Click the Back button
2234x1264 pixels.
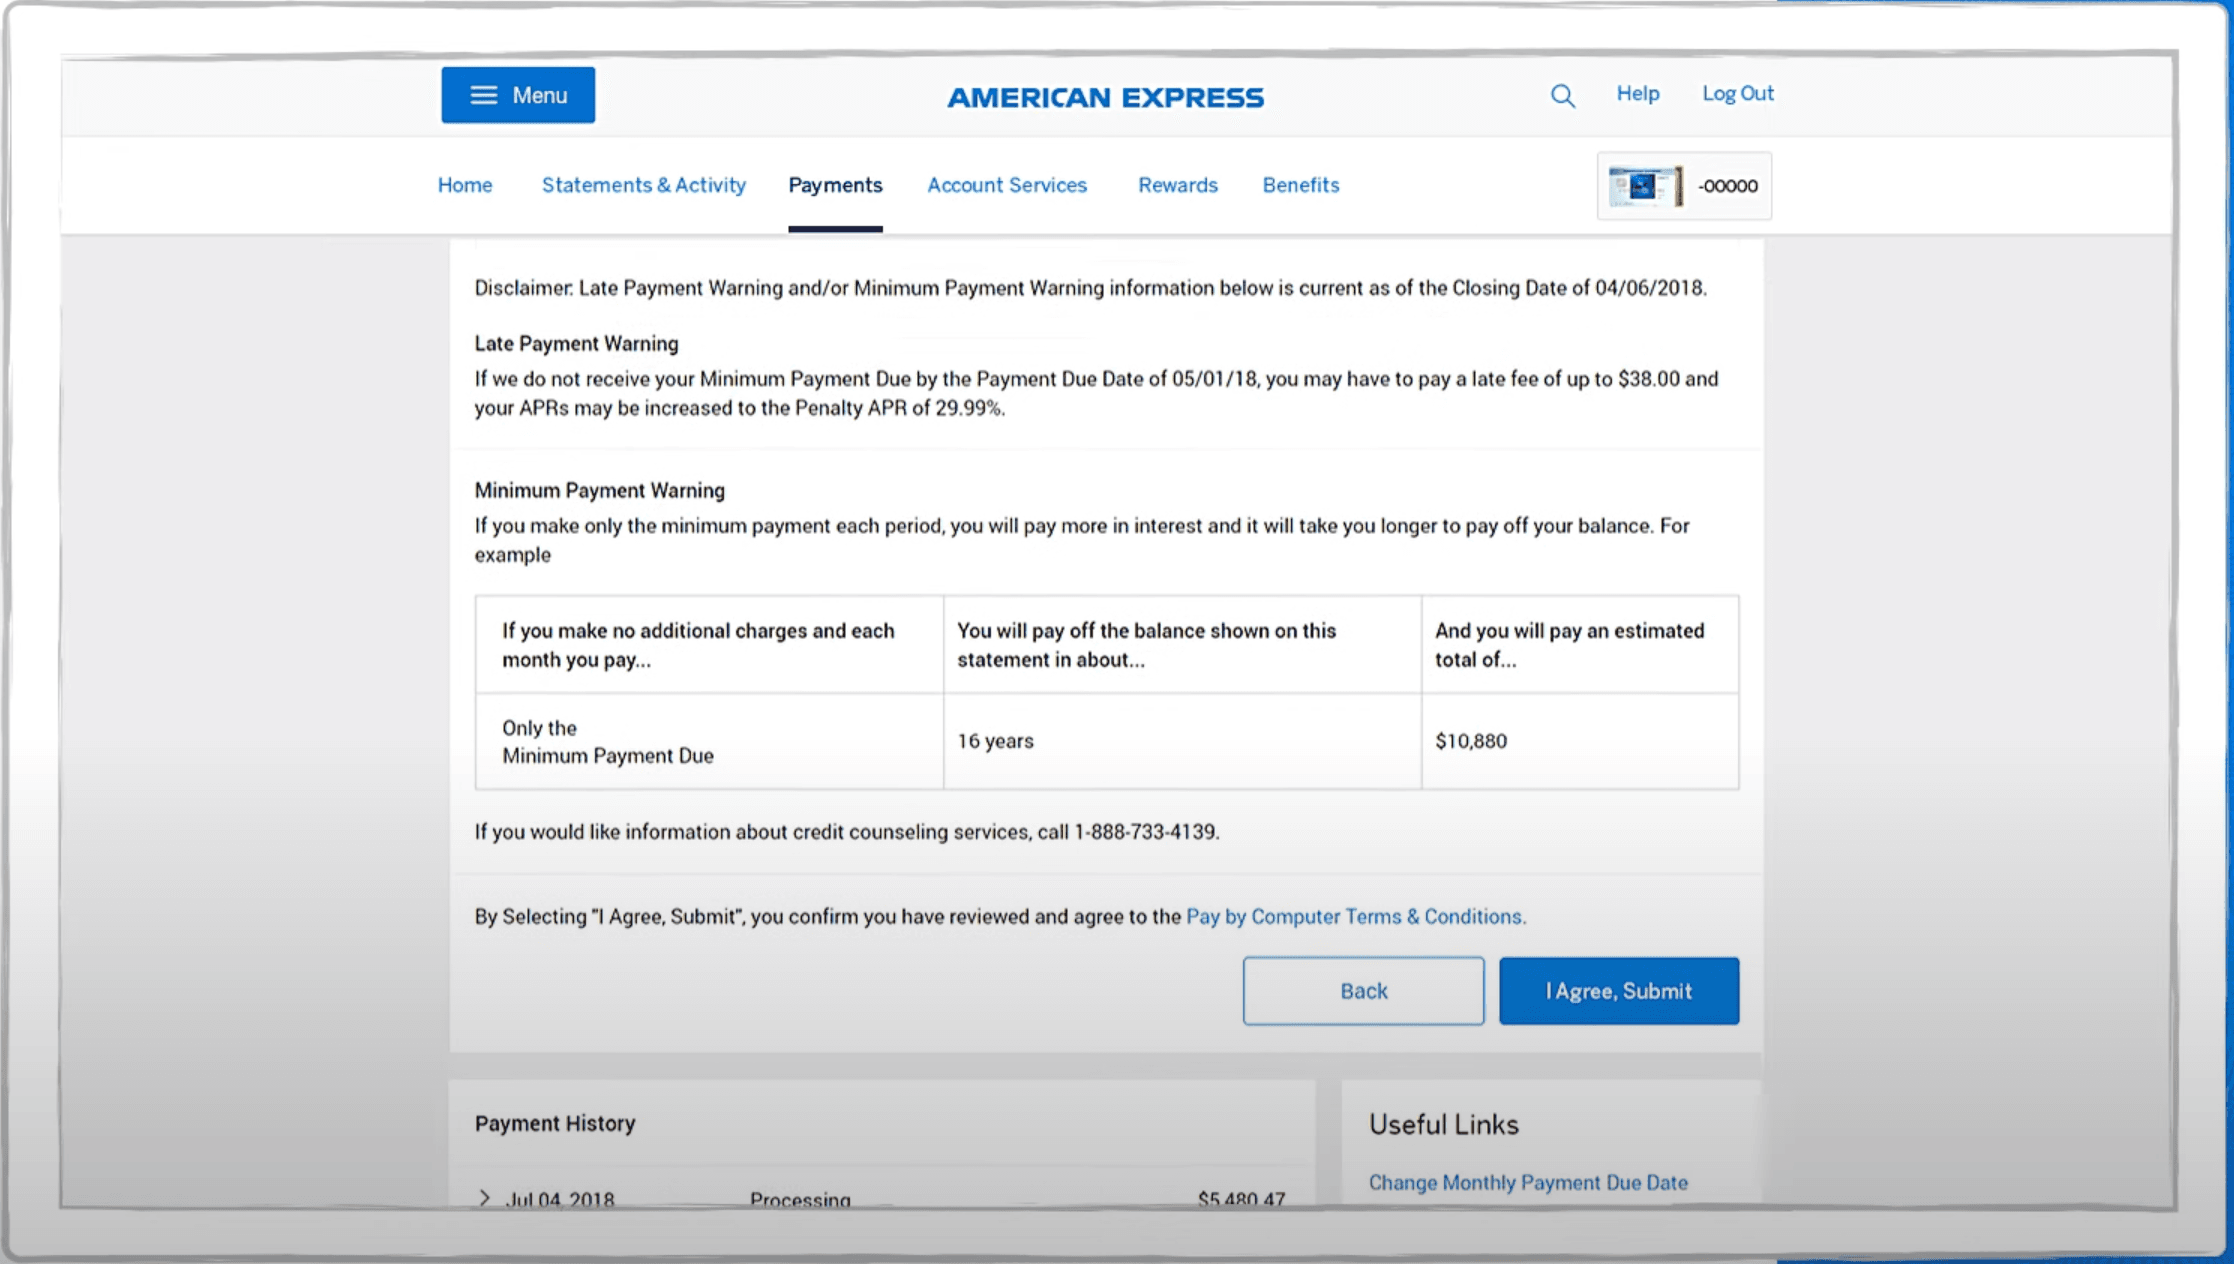coord(1363,990)
